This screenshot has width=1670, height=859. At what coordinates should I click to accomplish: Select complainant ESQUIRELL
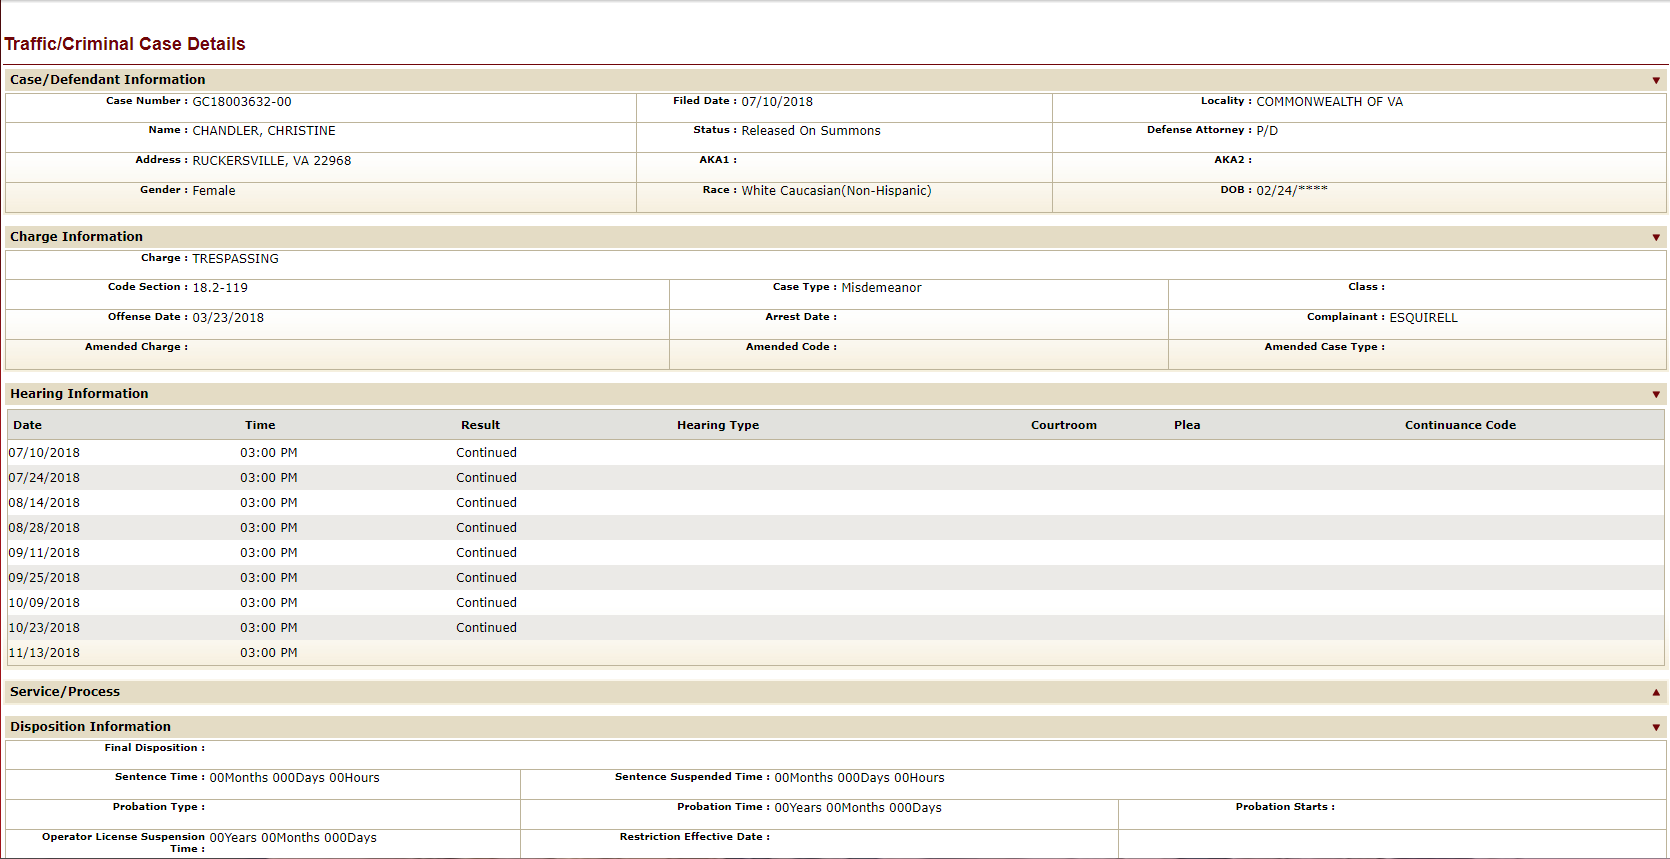[x=1423, y=318]
